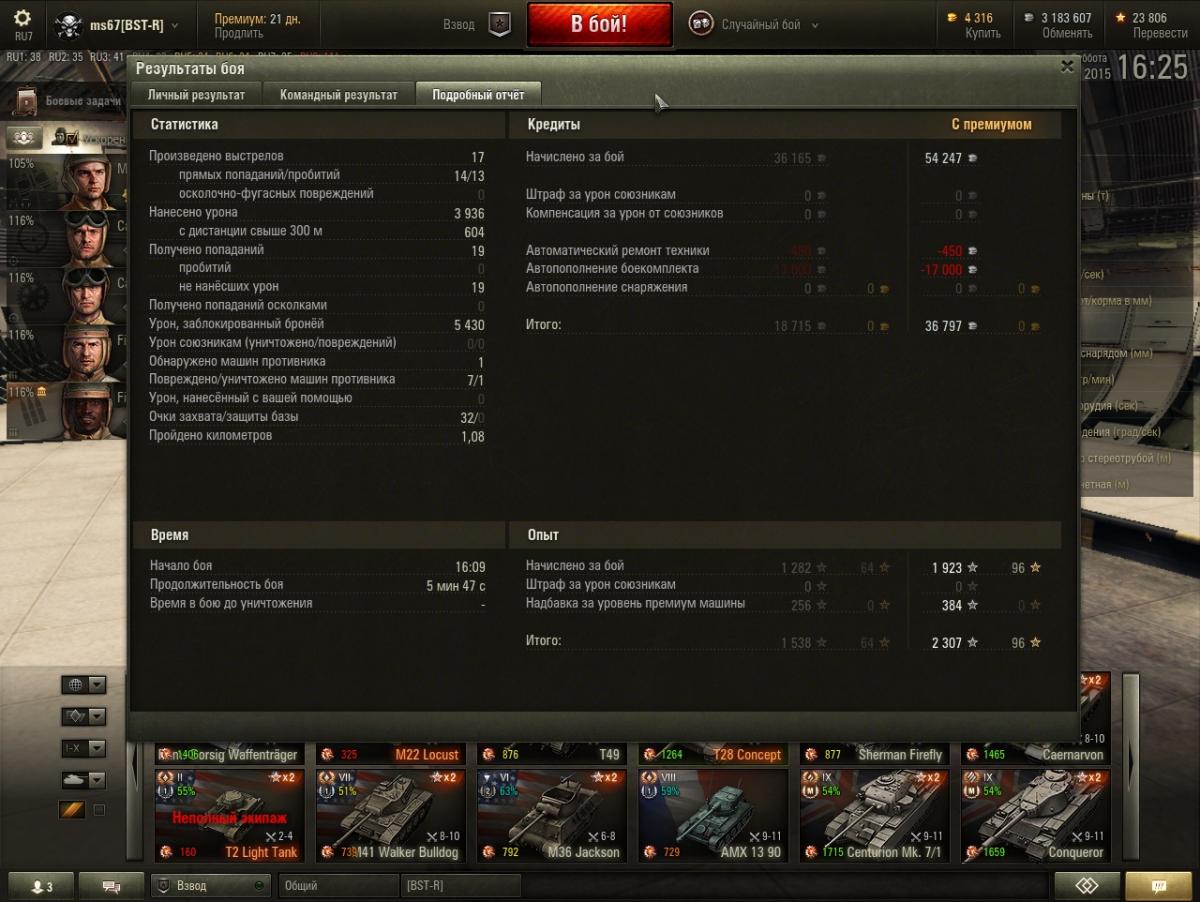Click the yellow notifications message button
Screen dimensions: 1200x902
click(1158, 886)
